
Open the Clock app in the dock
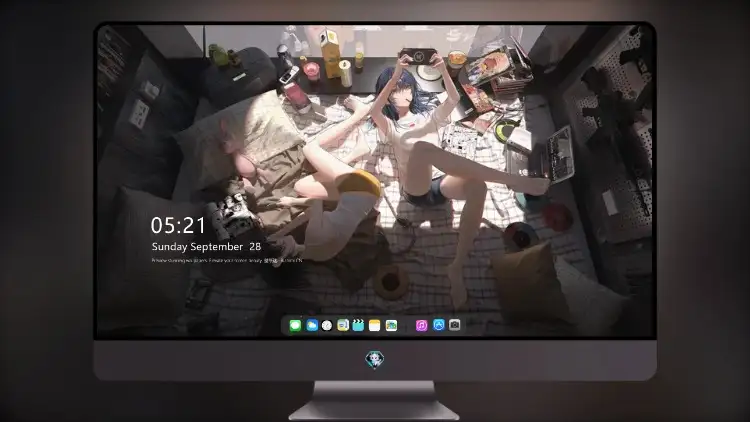[x=327, y=326]
